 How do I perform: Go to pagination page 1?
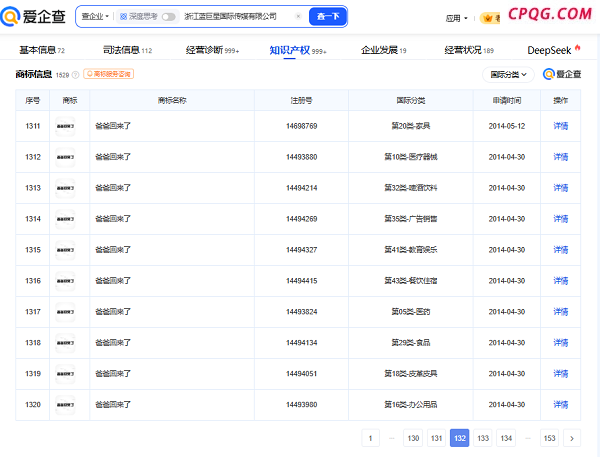370,438
